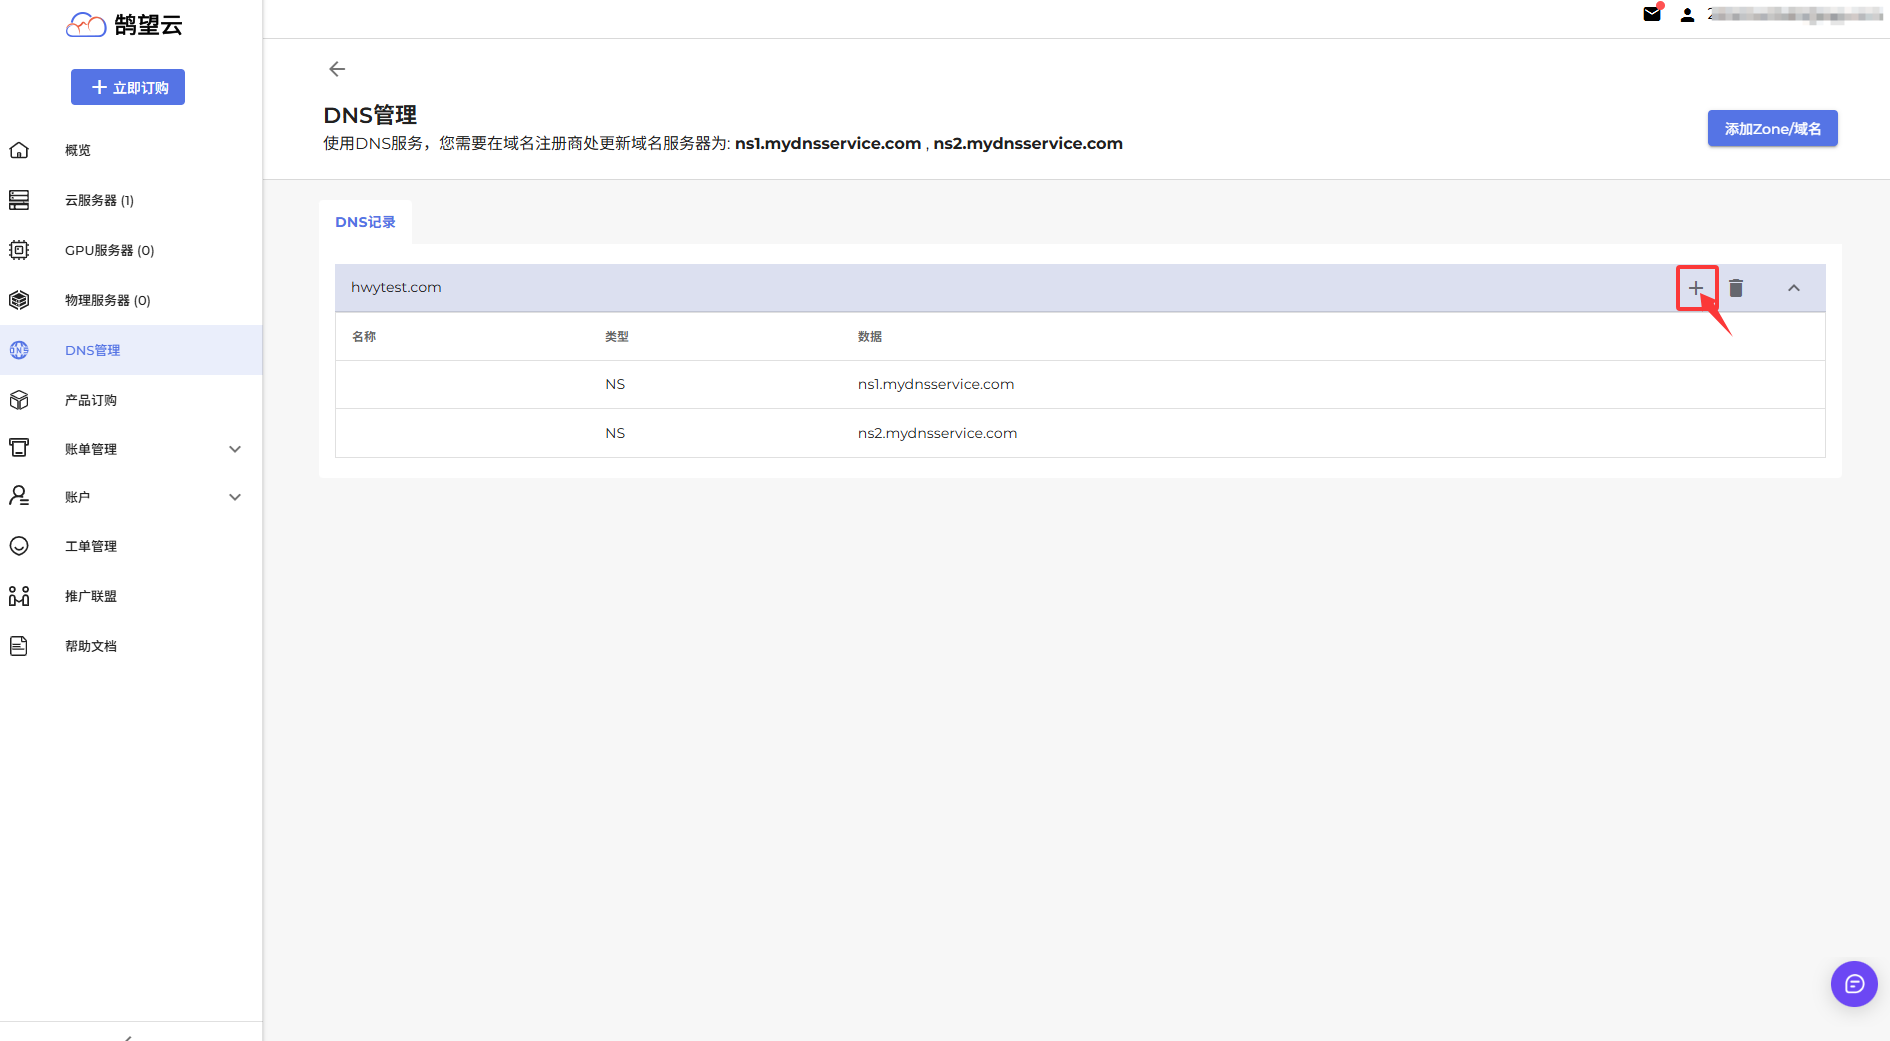Open 帮助文档 help documents
The height and width of the screenshot is (1041, 1890).
(x=91, y=646)
